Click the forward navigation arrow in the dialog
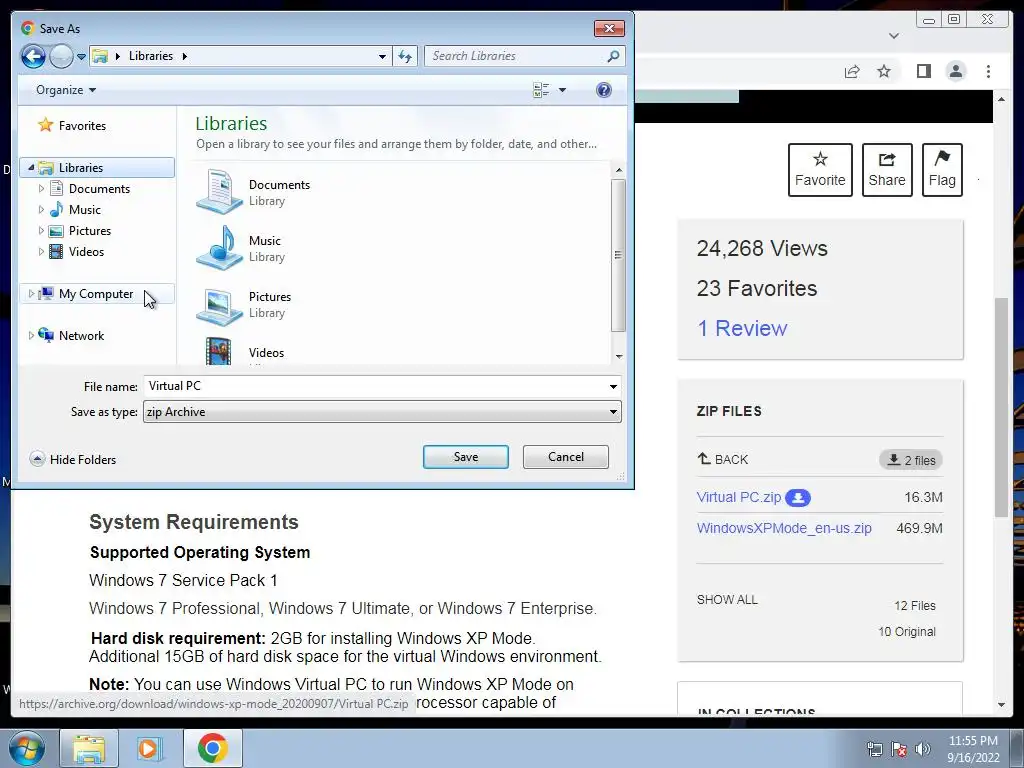1024x768 pixels. click(61, 56)
